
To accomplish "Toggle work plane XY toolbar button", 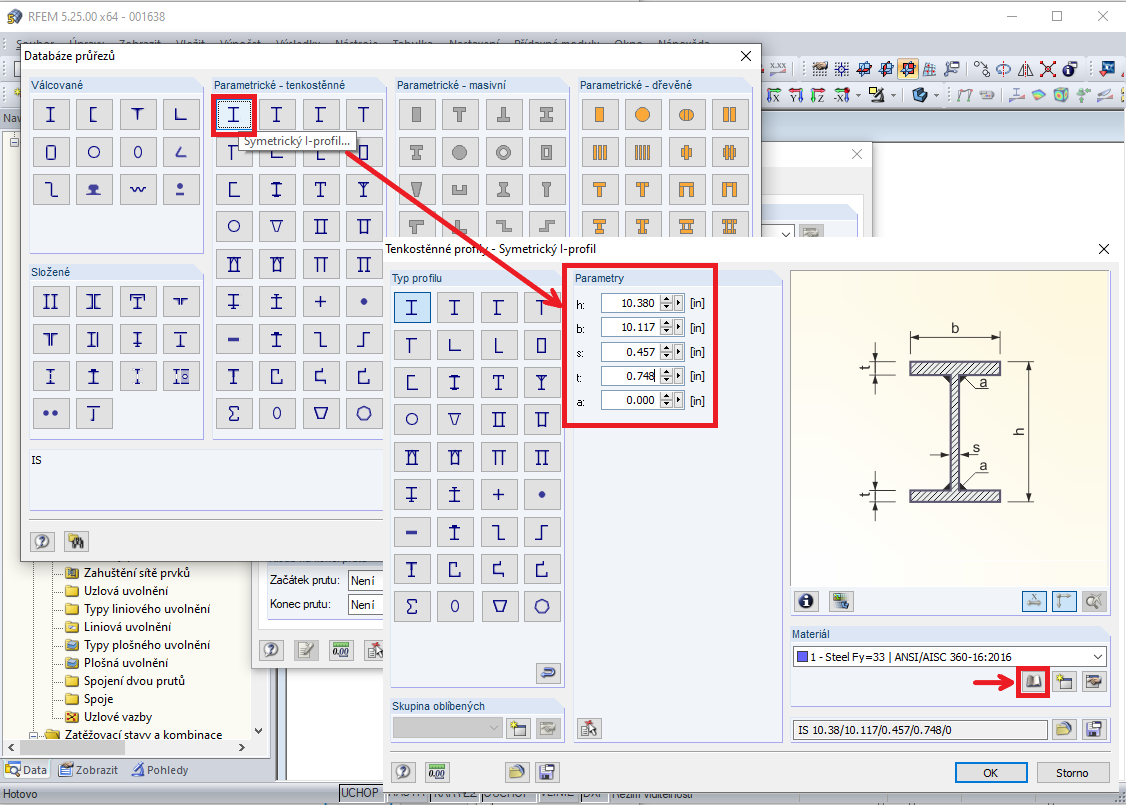I will [864, 69].
